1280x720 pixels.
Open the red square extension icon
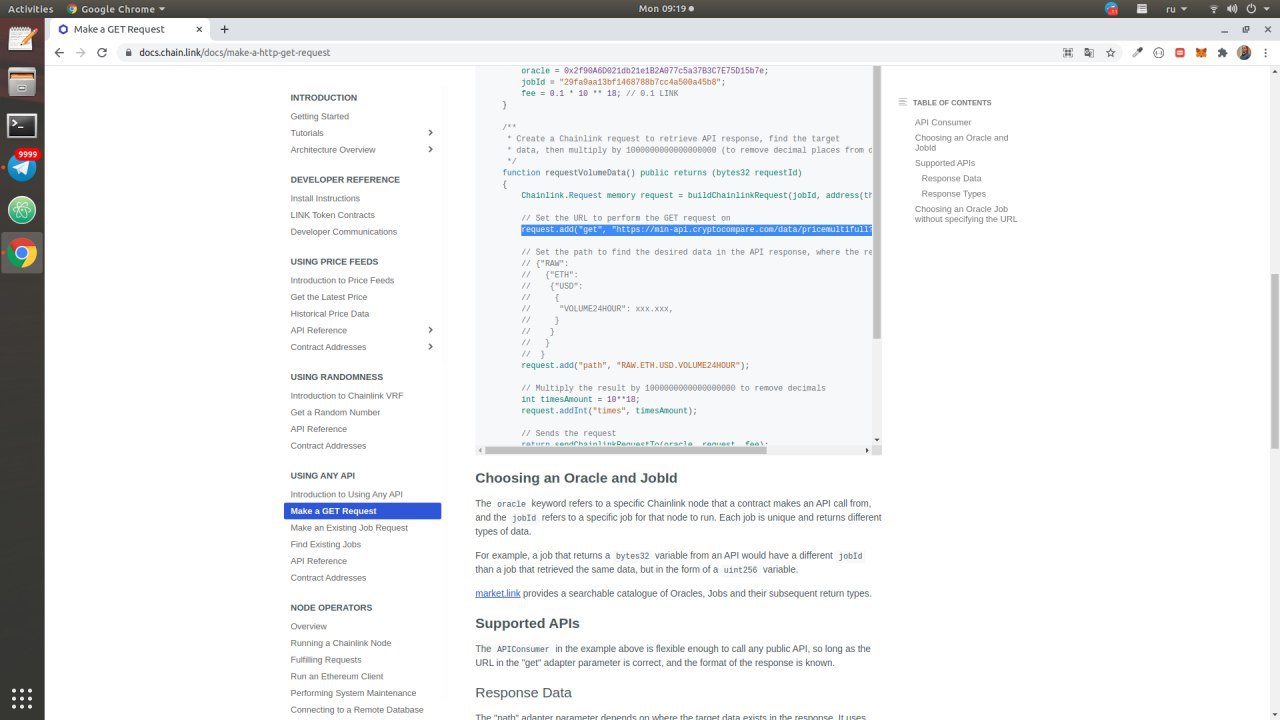(x=1180, y=52)
